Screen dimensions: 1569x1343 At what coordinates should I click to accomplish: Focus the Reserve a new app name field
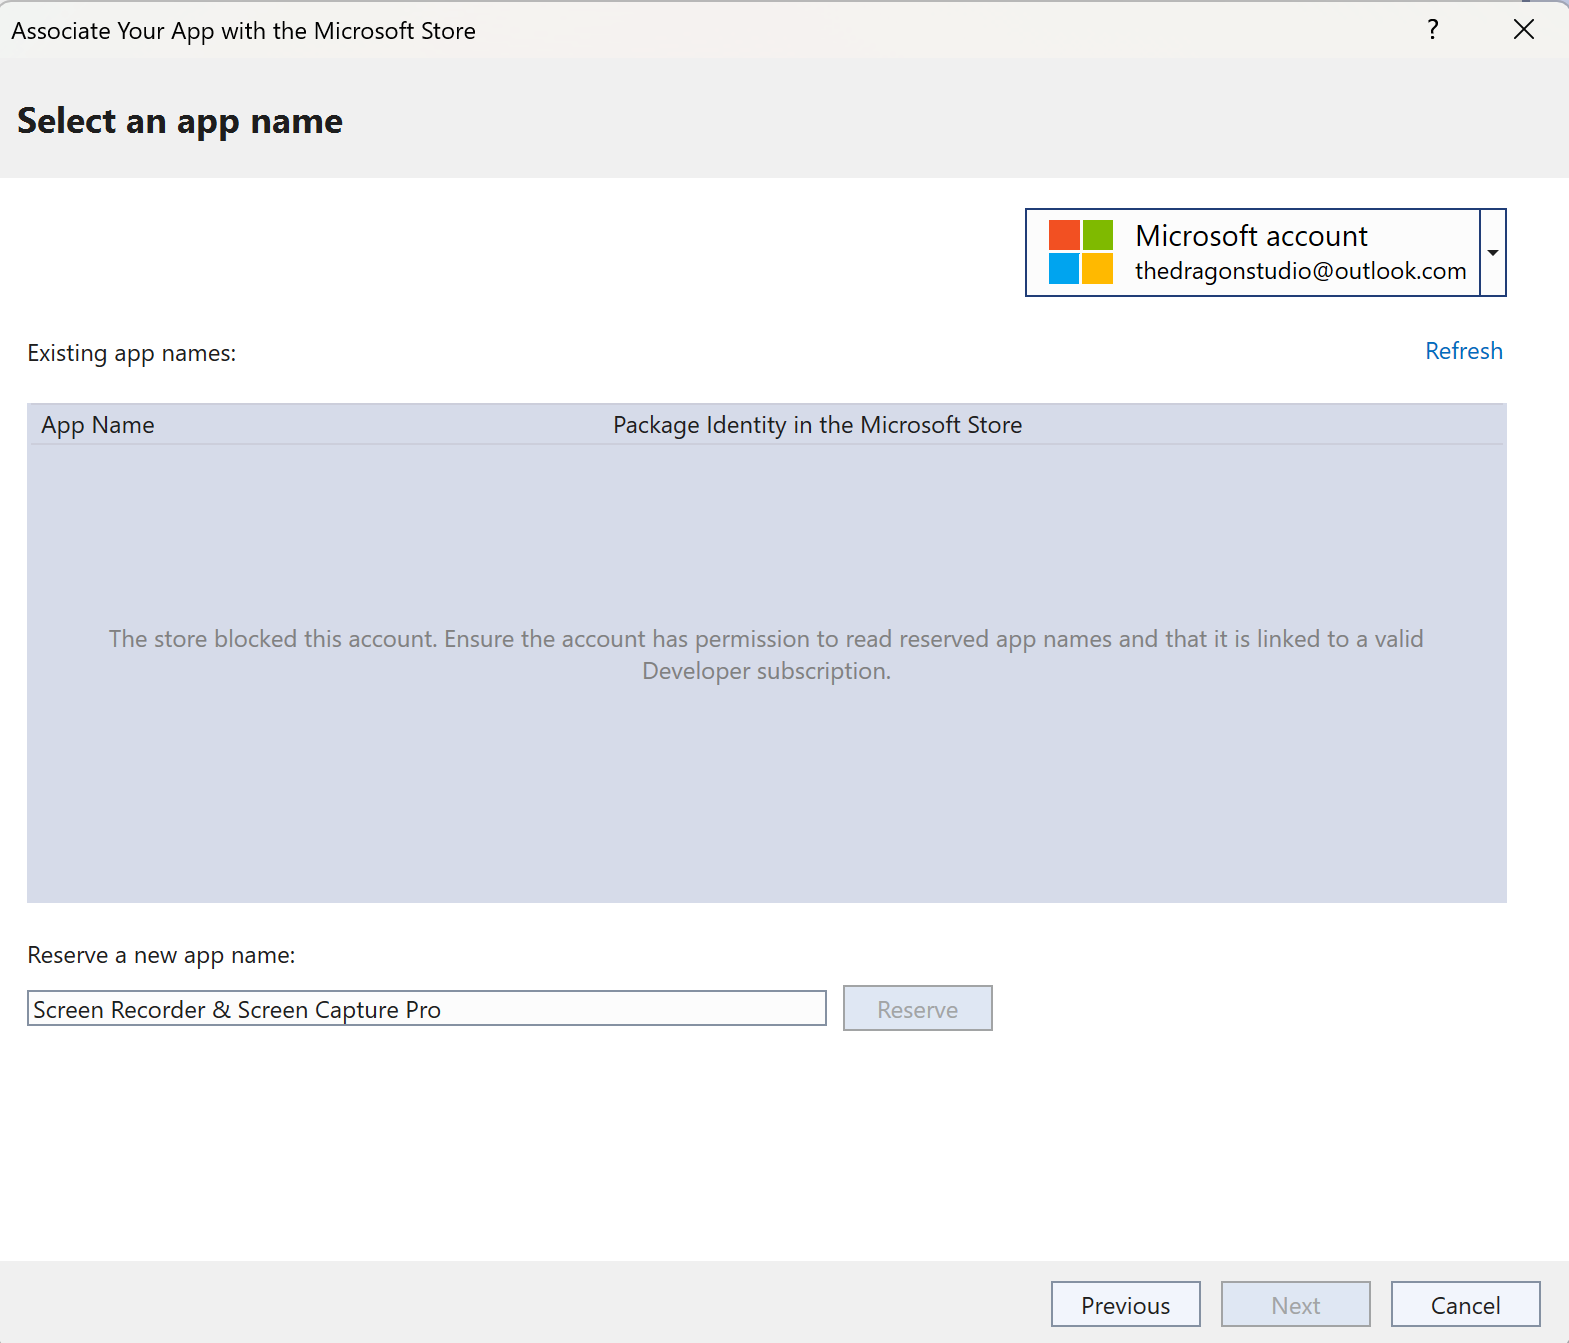[x=427, y=1008]
